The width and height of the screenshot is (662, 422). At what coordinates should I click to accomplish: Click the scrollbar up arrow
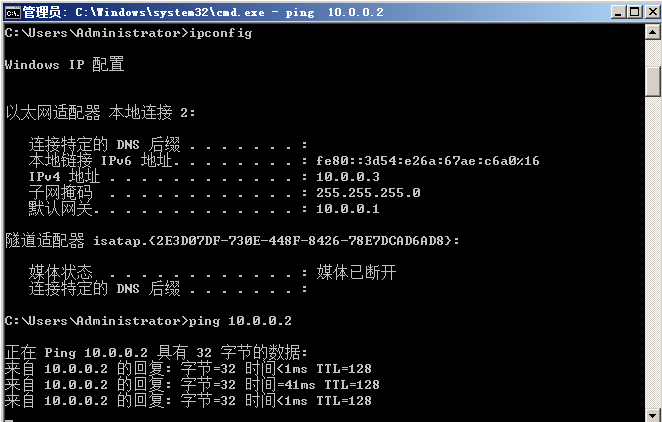(653, 32)
